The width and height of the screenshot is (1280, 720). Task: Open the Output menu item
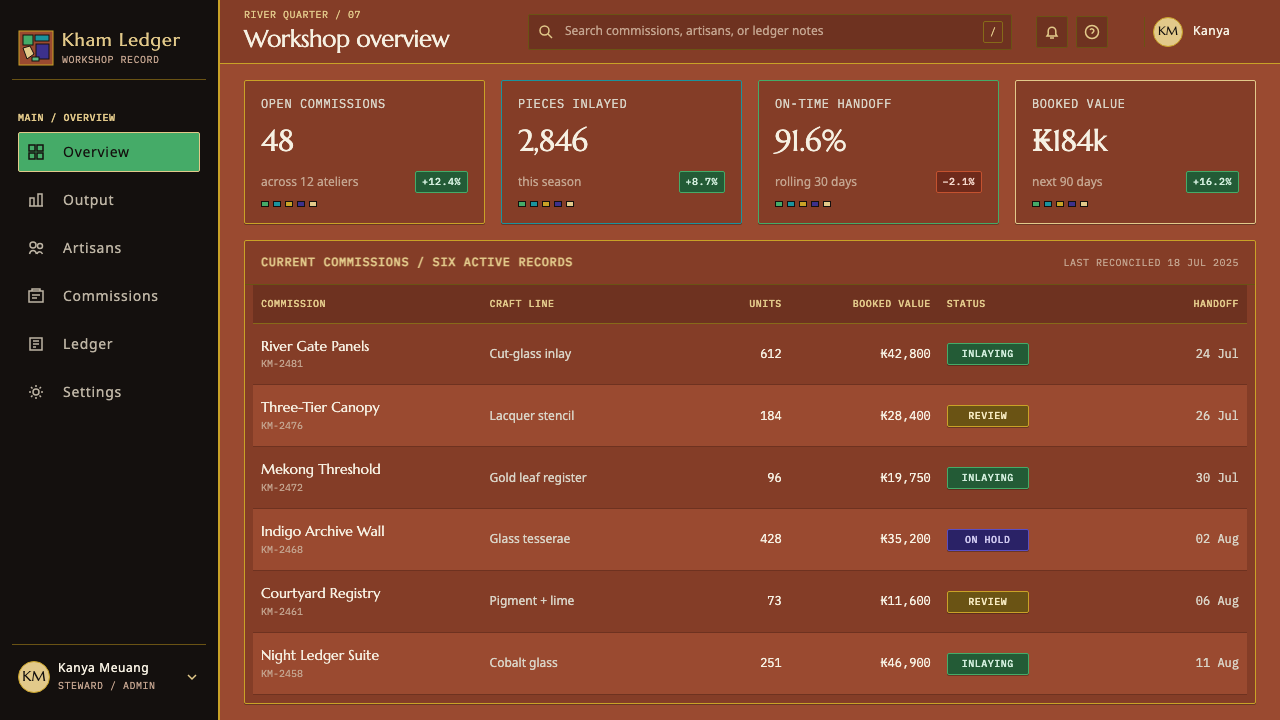[109, 200]
